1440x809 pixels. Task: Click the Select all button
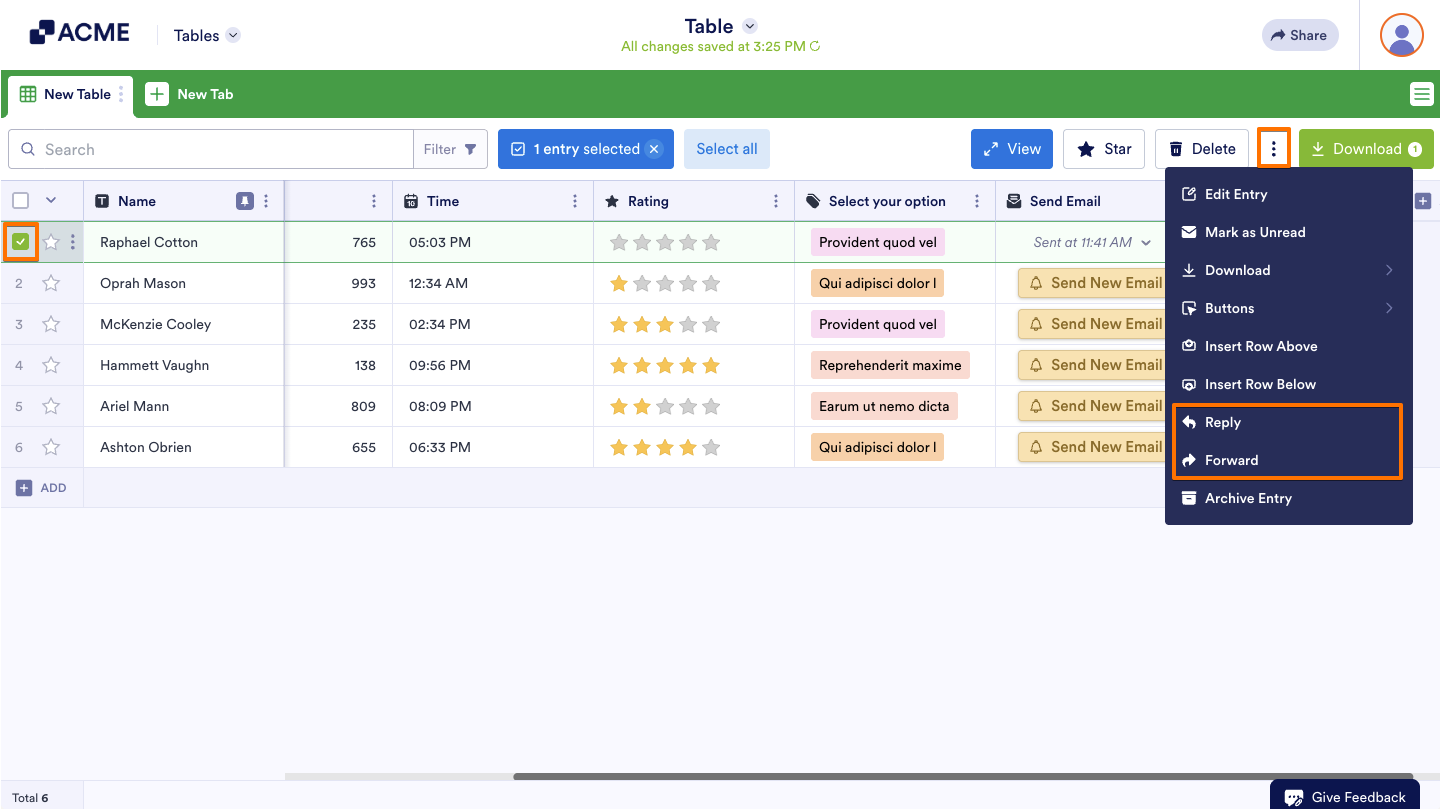(727, 149)
